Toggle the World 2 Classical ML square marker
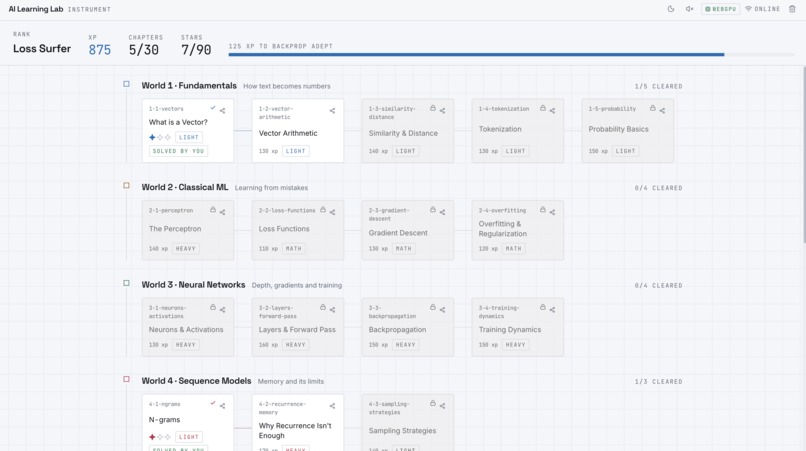Viewport: 806px width, 451px height. click(x=126, y=186)
